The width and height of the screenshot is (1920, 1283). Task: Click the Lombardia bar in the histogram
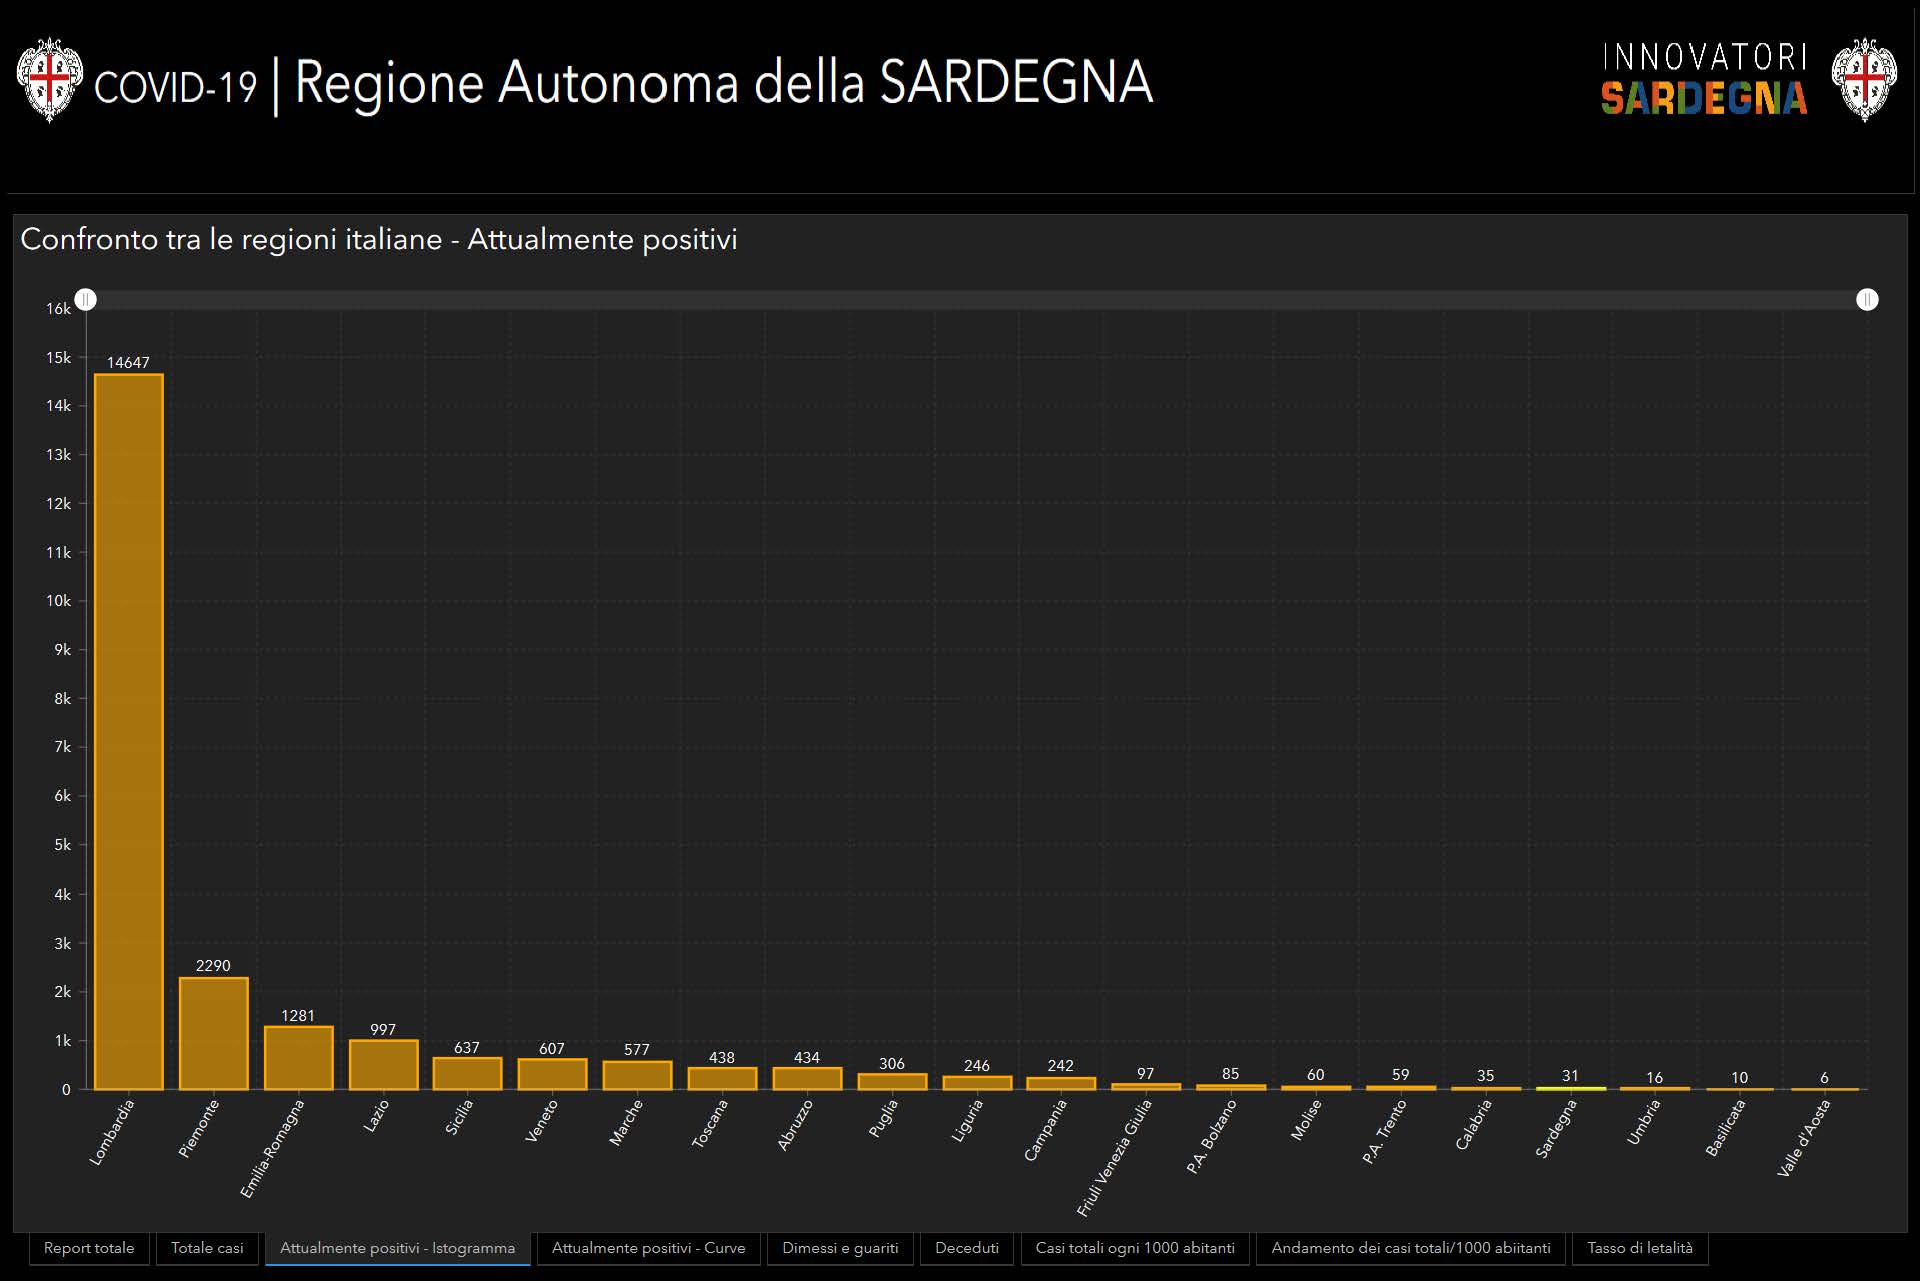click(129, 732)
